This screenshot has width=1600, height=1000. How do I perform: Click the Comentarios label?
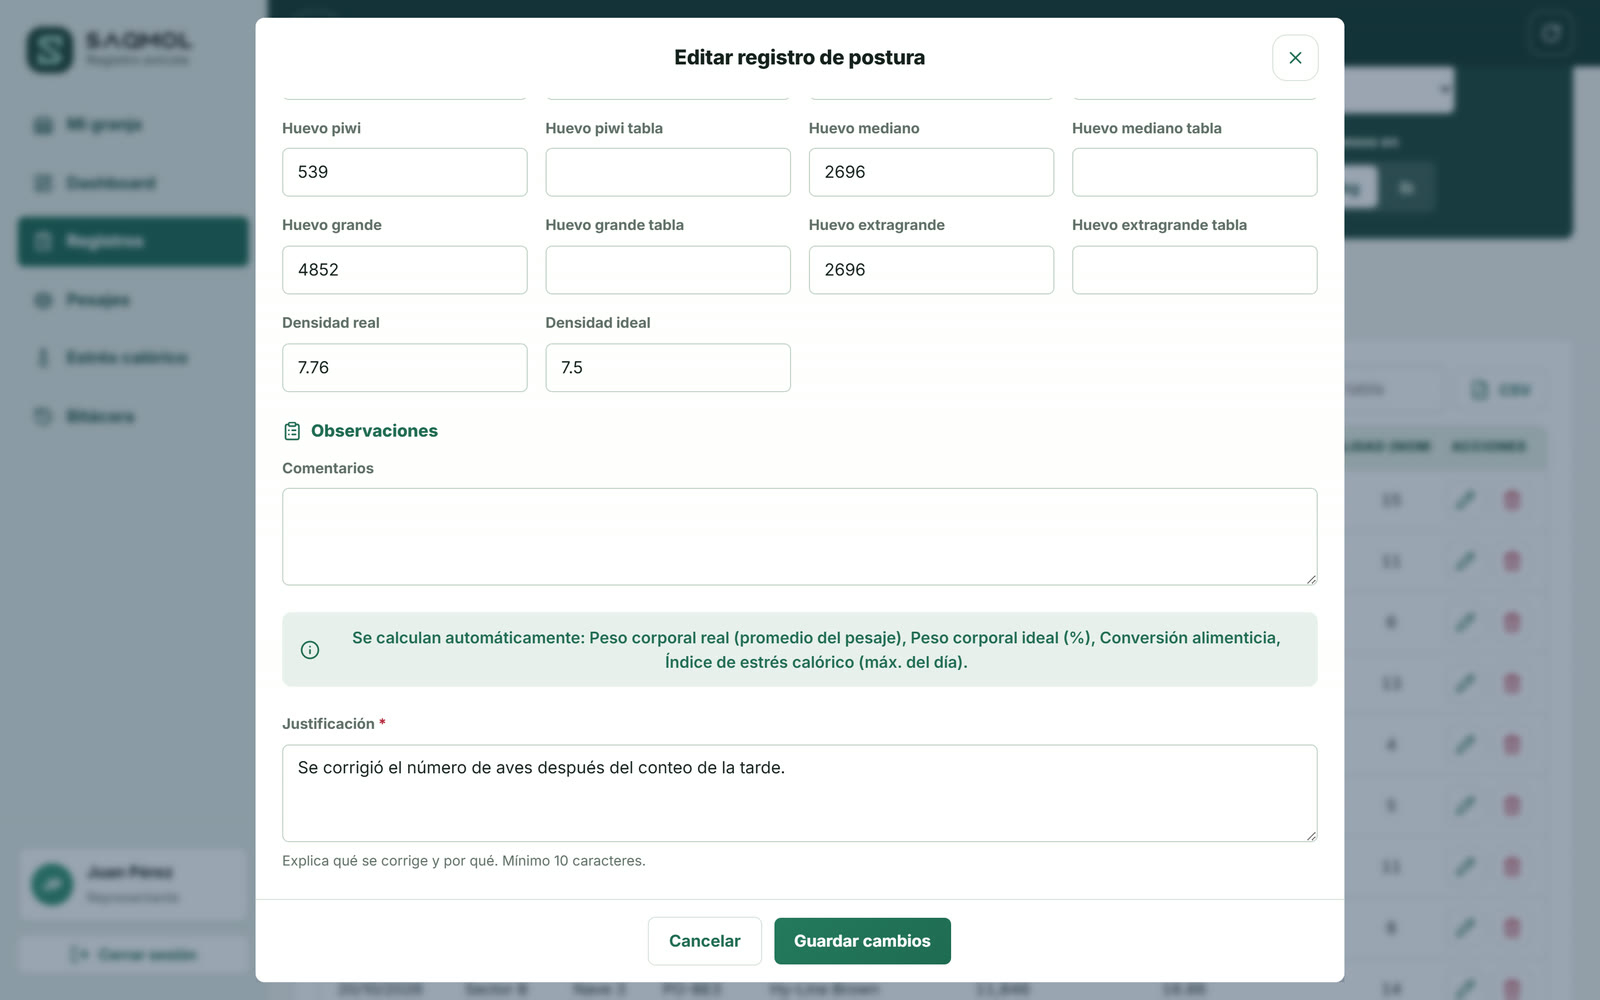[x=328, y=468]
